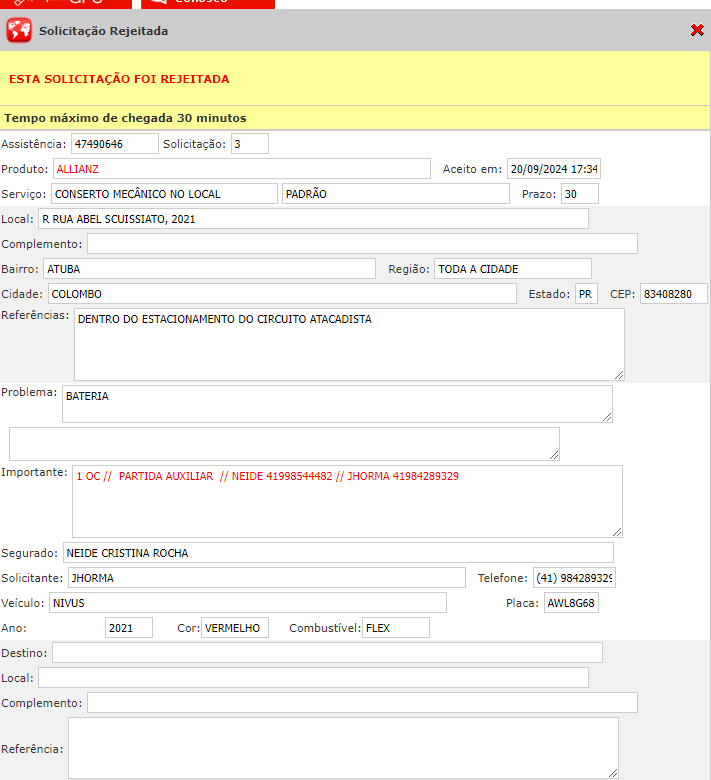Click the Importante notes textarea
The height and width of the screenshot is (780, 711).
(x=347, y=501)
